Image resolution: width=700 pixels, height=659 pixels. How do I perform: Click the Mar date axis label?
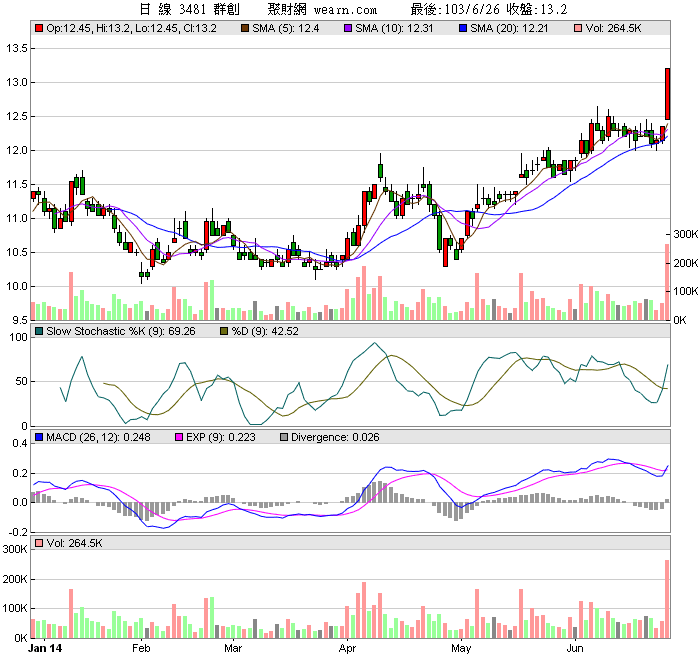[233, 648]
